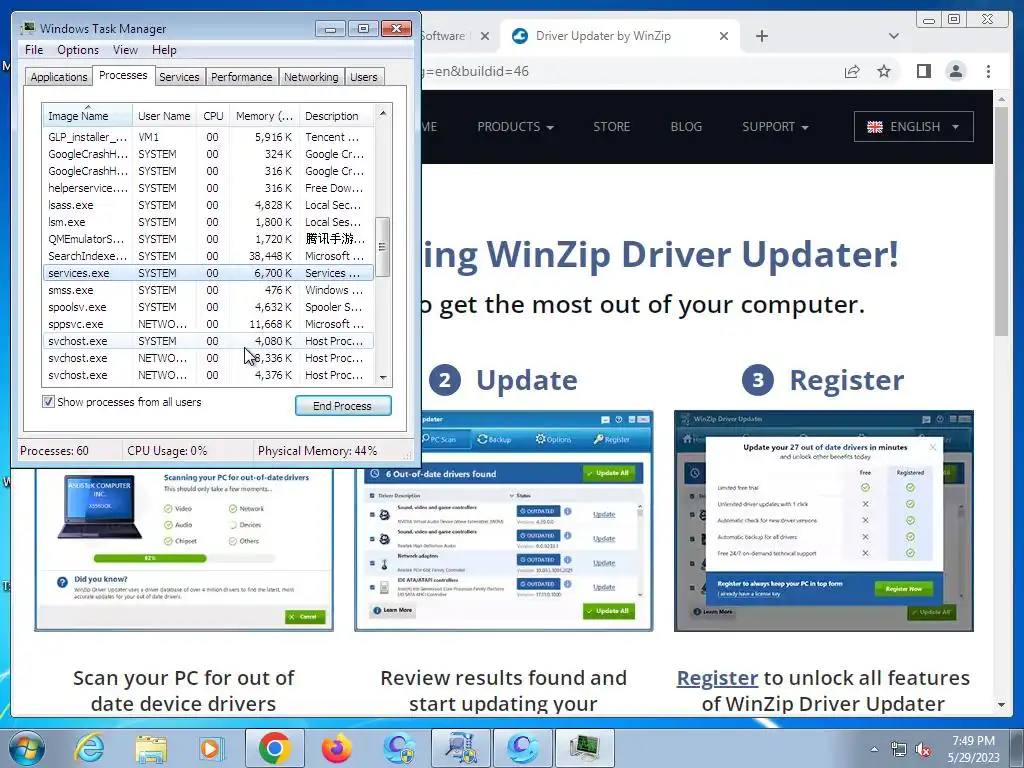Select the services.exe process row
The height and width of the screenshot is (768, 1024).
(208, 273)
